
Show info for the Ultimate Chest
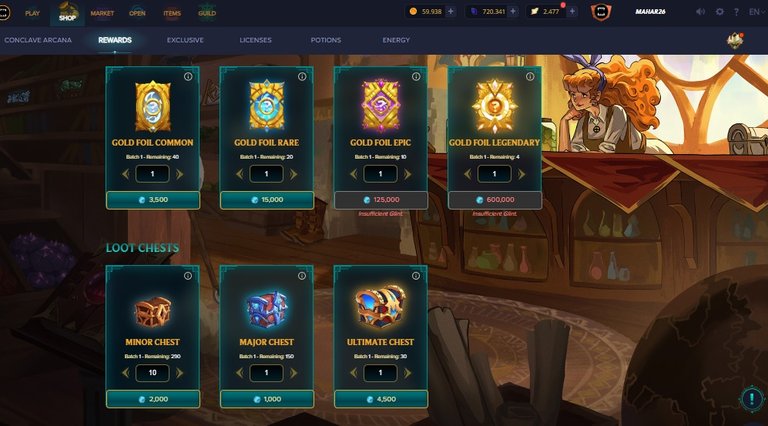[x=416, y=276]
